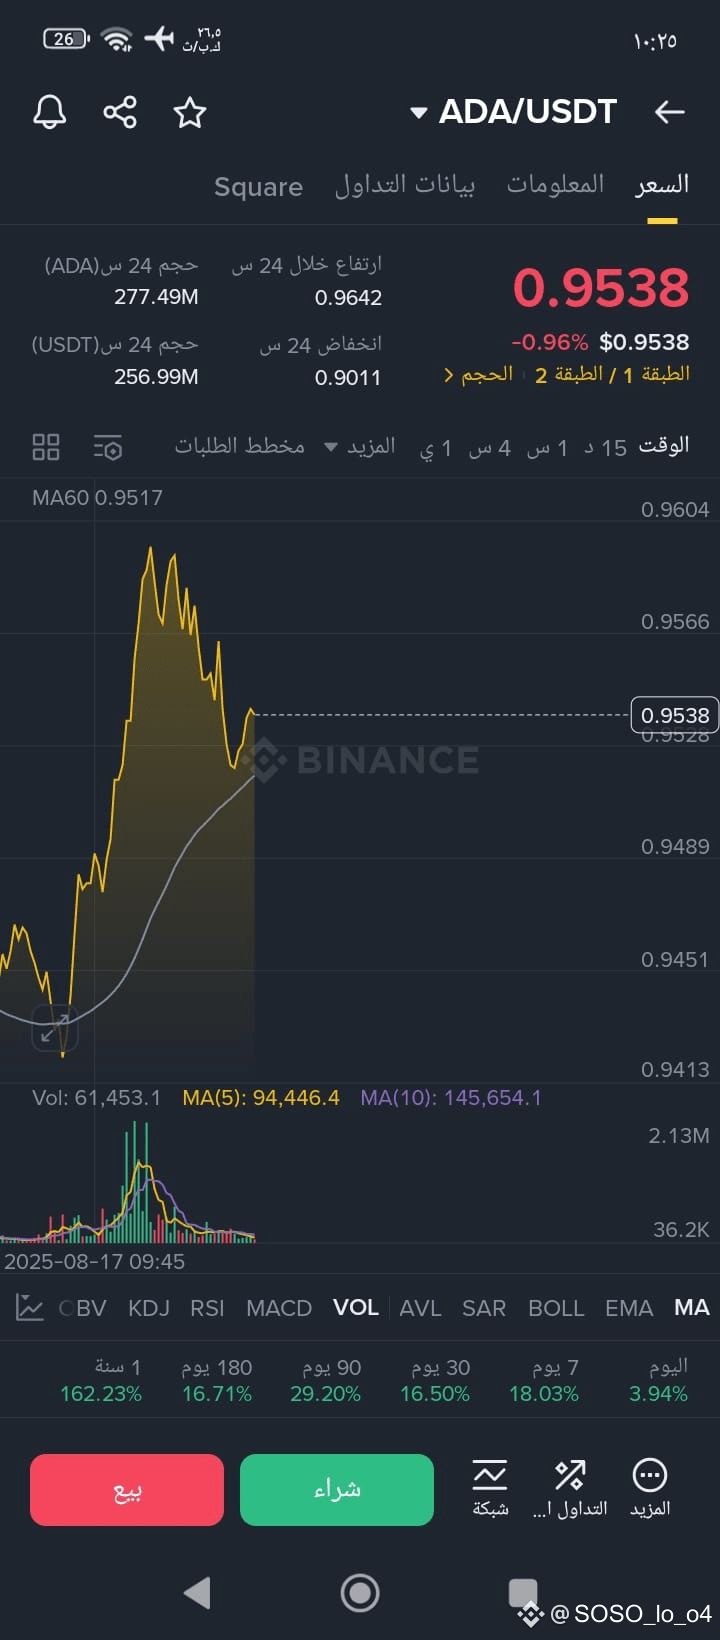
Task: Click the large red price 0.9538
Action: (601, 288)
